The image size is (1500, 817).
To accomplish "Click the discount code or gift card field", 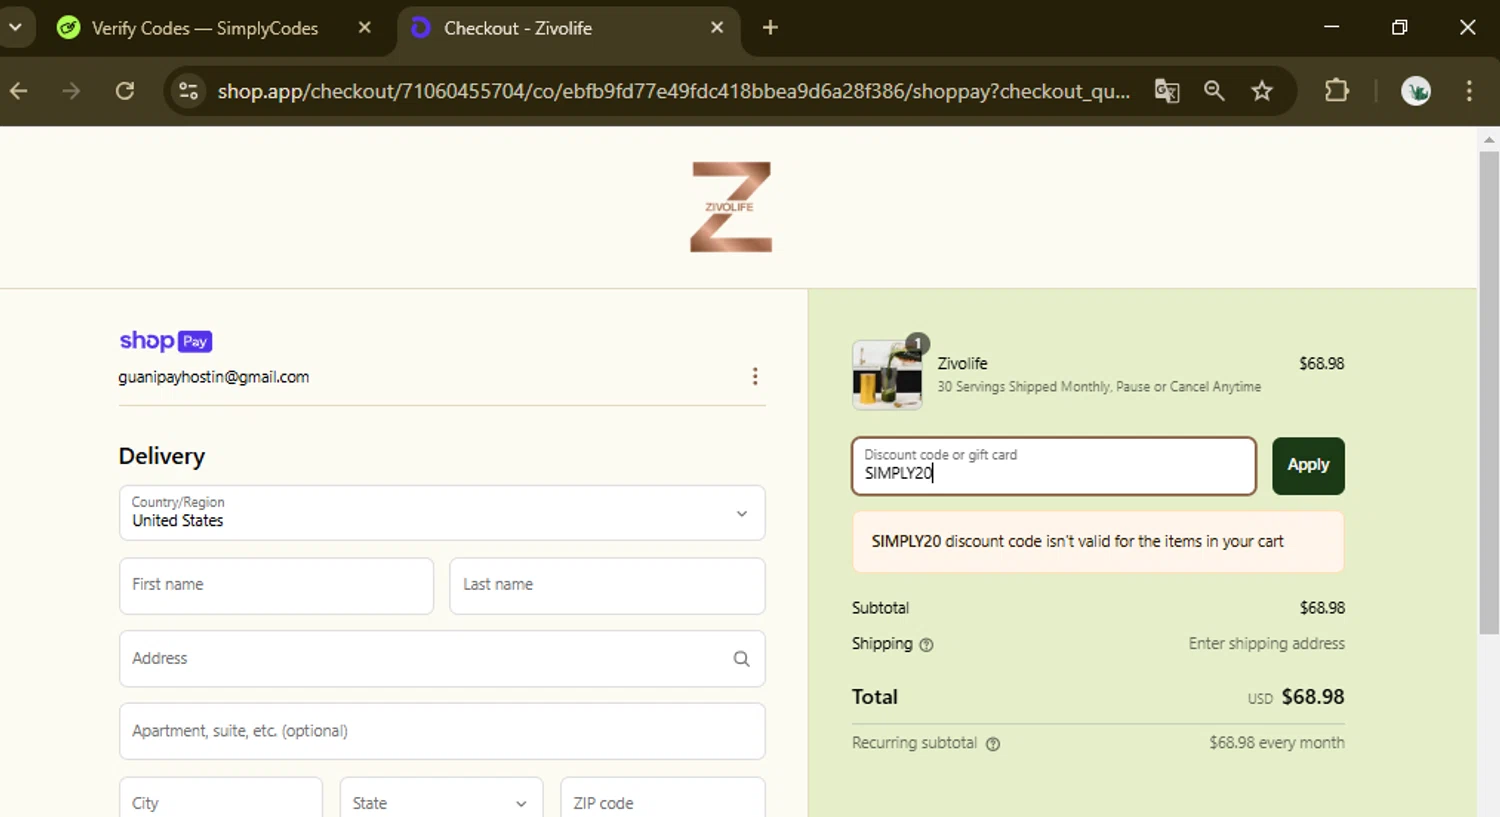I will (1054, 466).
